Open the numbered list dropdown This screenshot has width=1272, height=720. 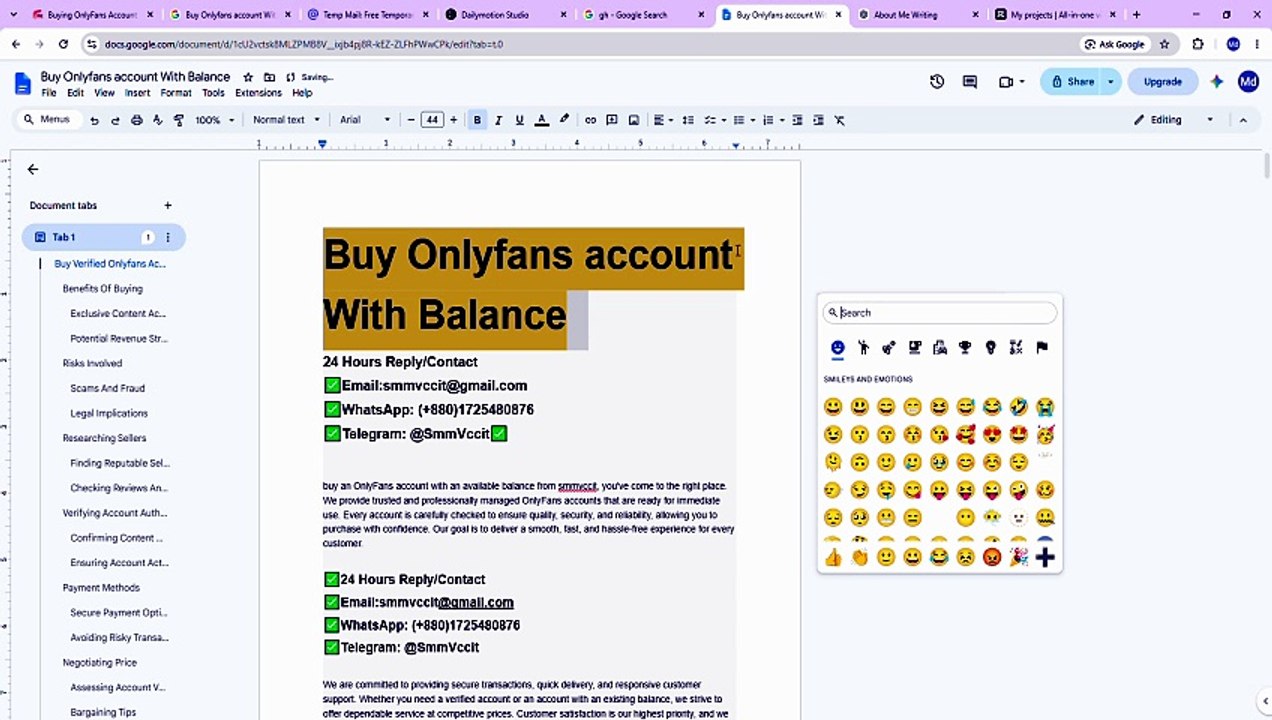(x=773, y=120)
